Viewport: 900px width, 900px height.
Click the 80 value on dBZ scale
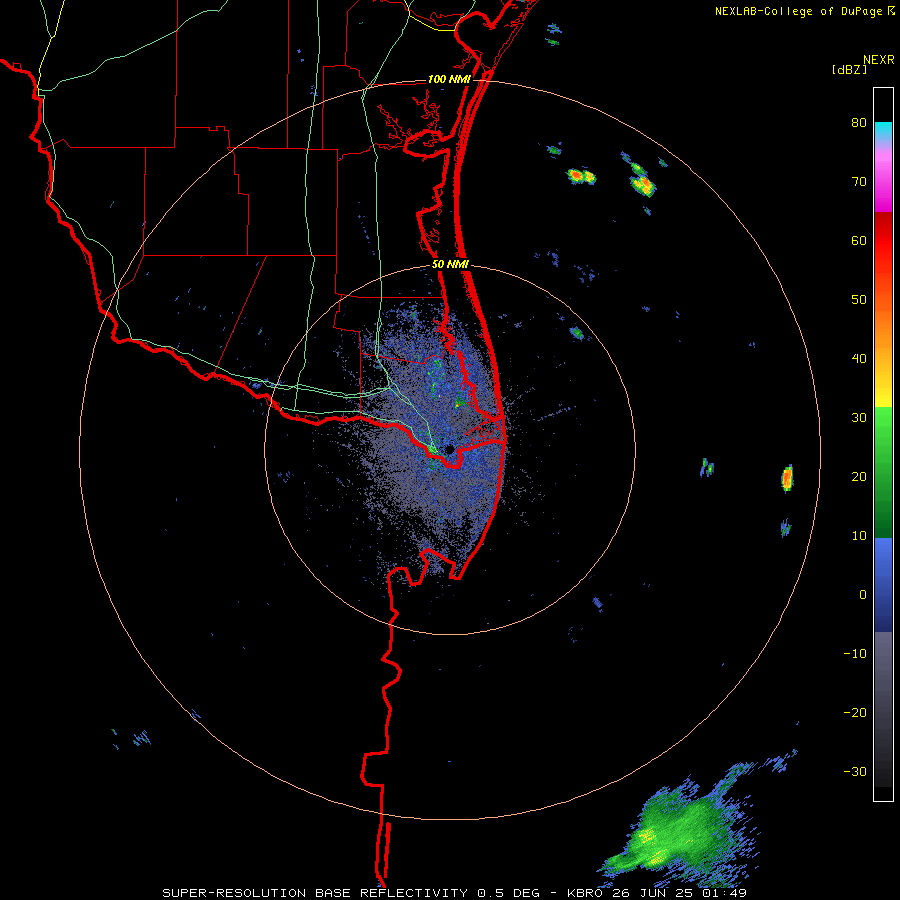pos(859,123)
